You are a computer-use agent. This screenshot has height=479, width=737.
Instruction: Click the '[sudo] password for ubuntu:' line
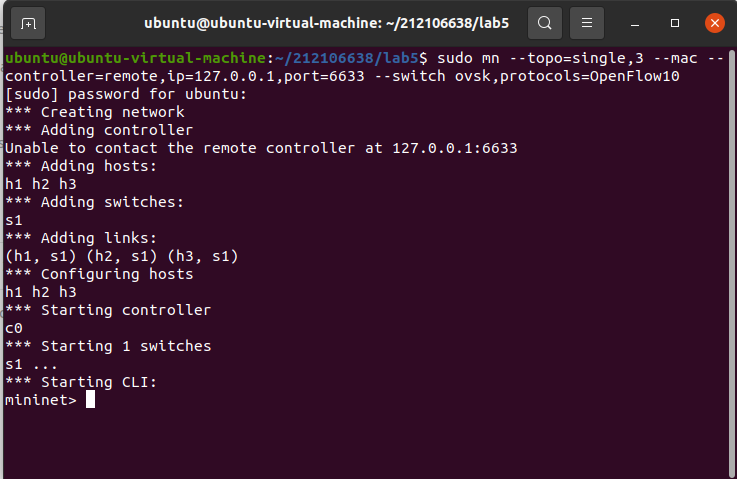coord(126,94)
